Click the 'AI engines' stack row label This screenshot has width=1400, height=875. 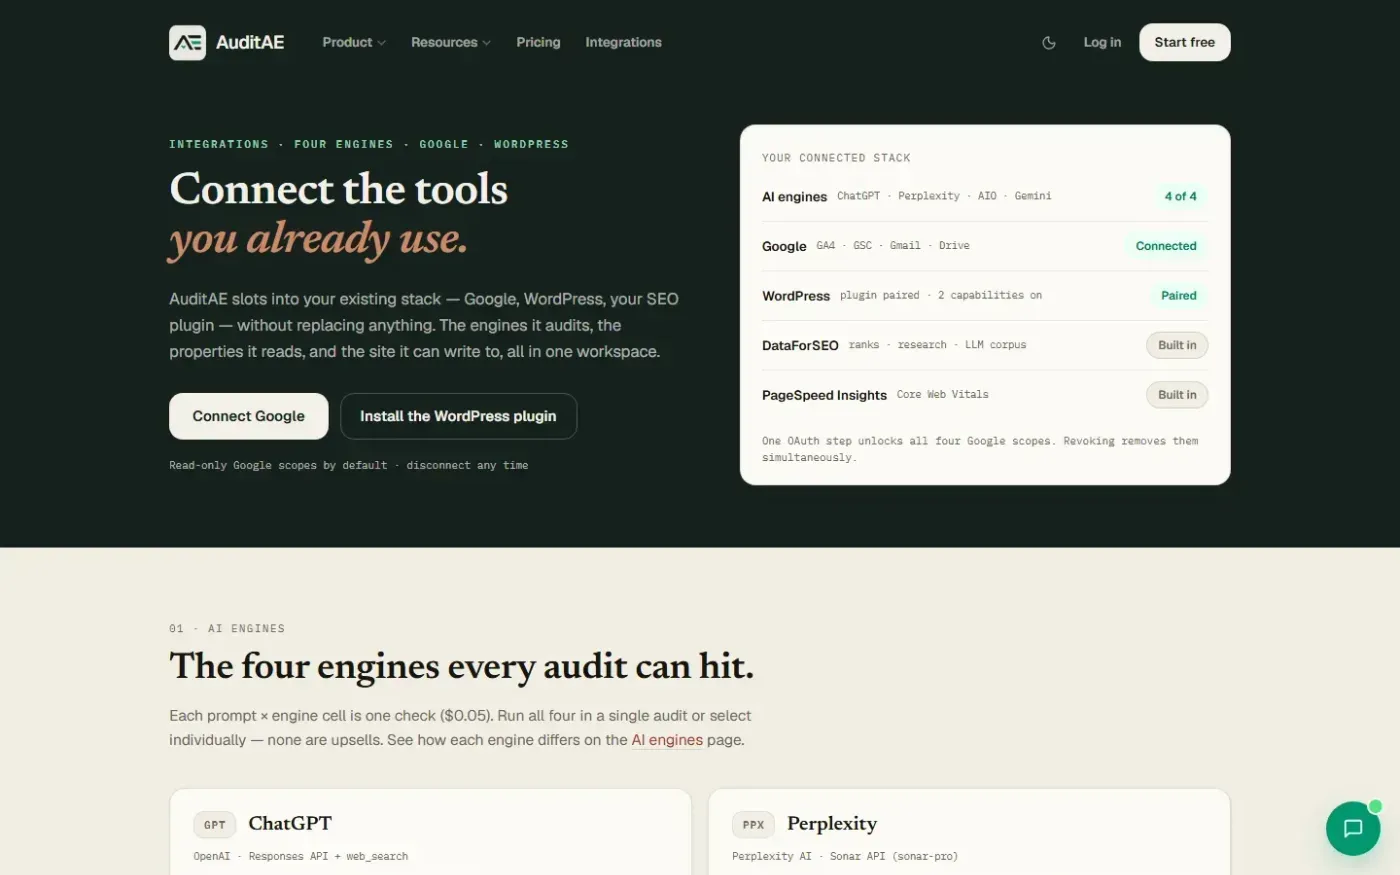(x=794, y=197)
